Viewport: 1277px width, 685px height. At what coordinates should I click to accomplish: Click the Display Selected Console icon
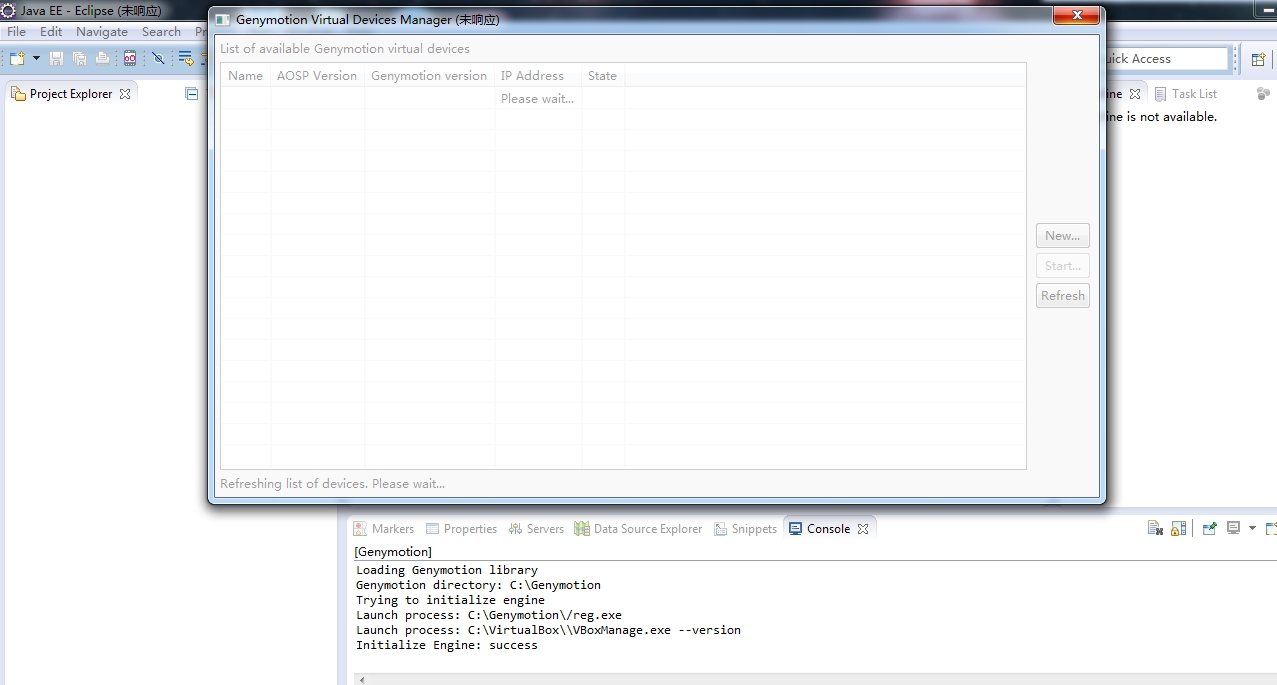(1234, 529)
